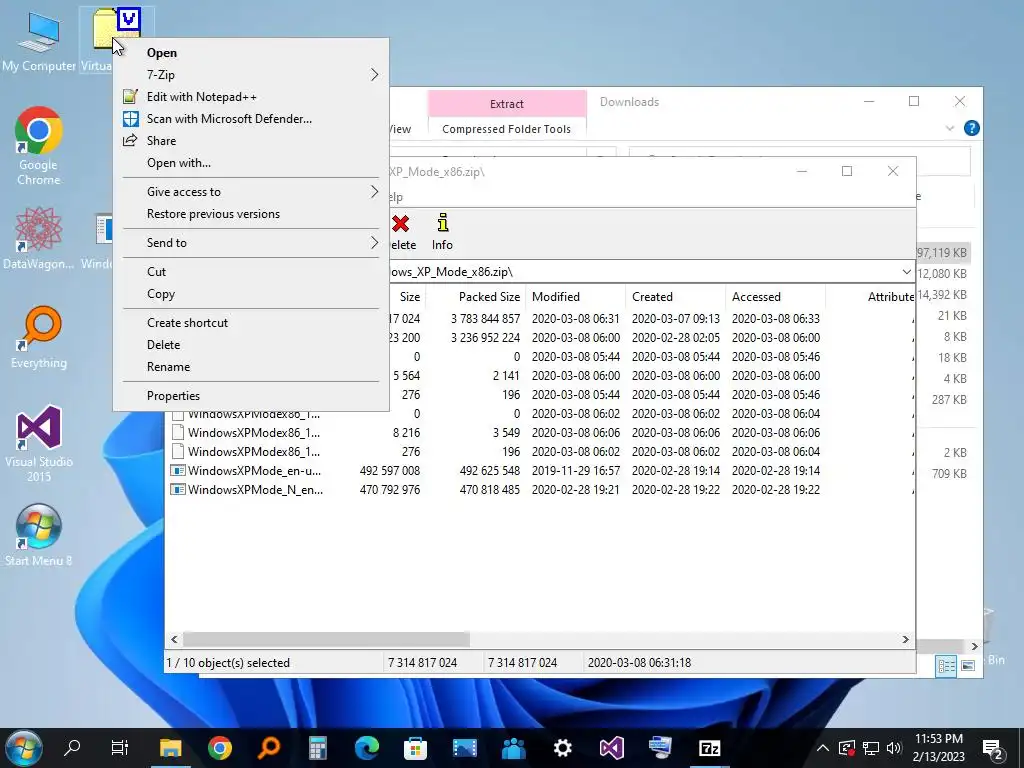Open Start Menu 8 desktop shortcut
This screenshot has width=1024, height=768.
click(x=39, y=534)
